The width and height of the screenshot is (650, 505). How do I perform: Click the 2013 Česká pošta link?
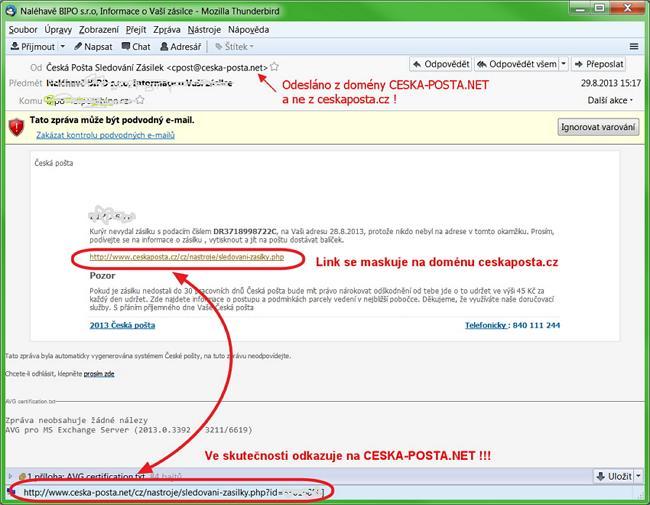click(122, 325)
